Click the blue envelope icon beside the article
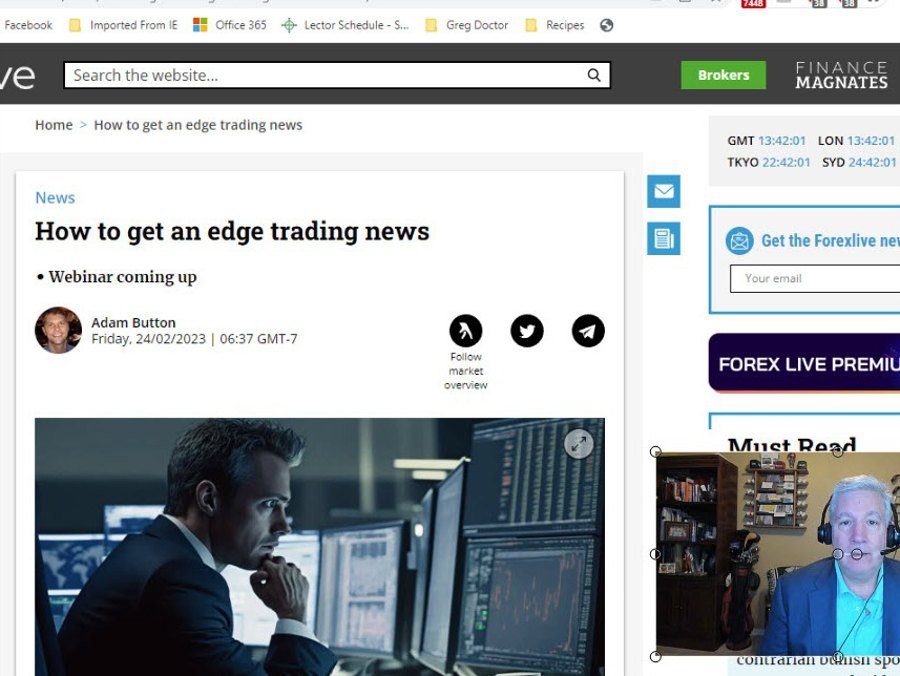 [663, 191]
